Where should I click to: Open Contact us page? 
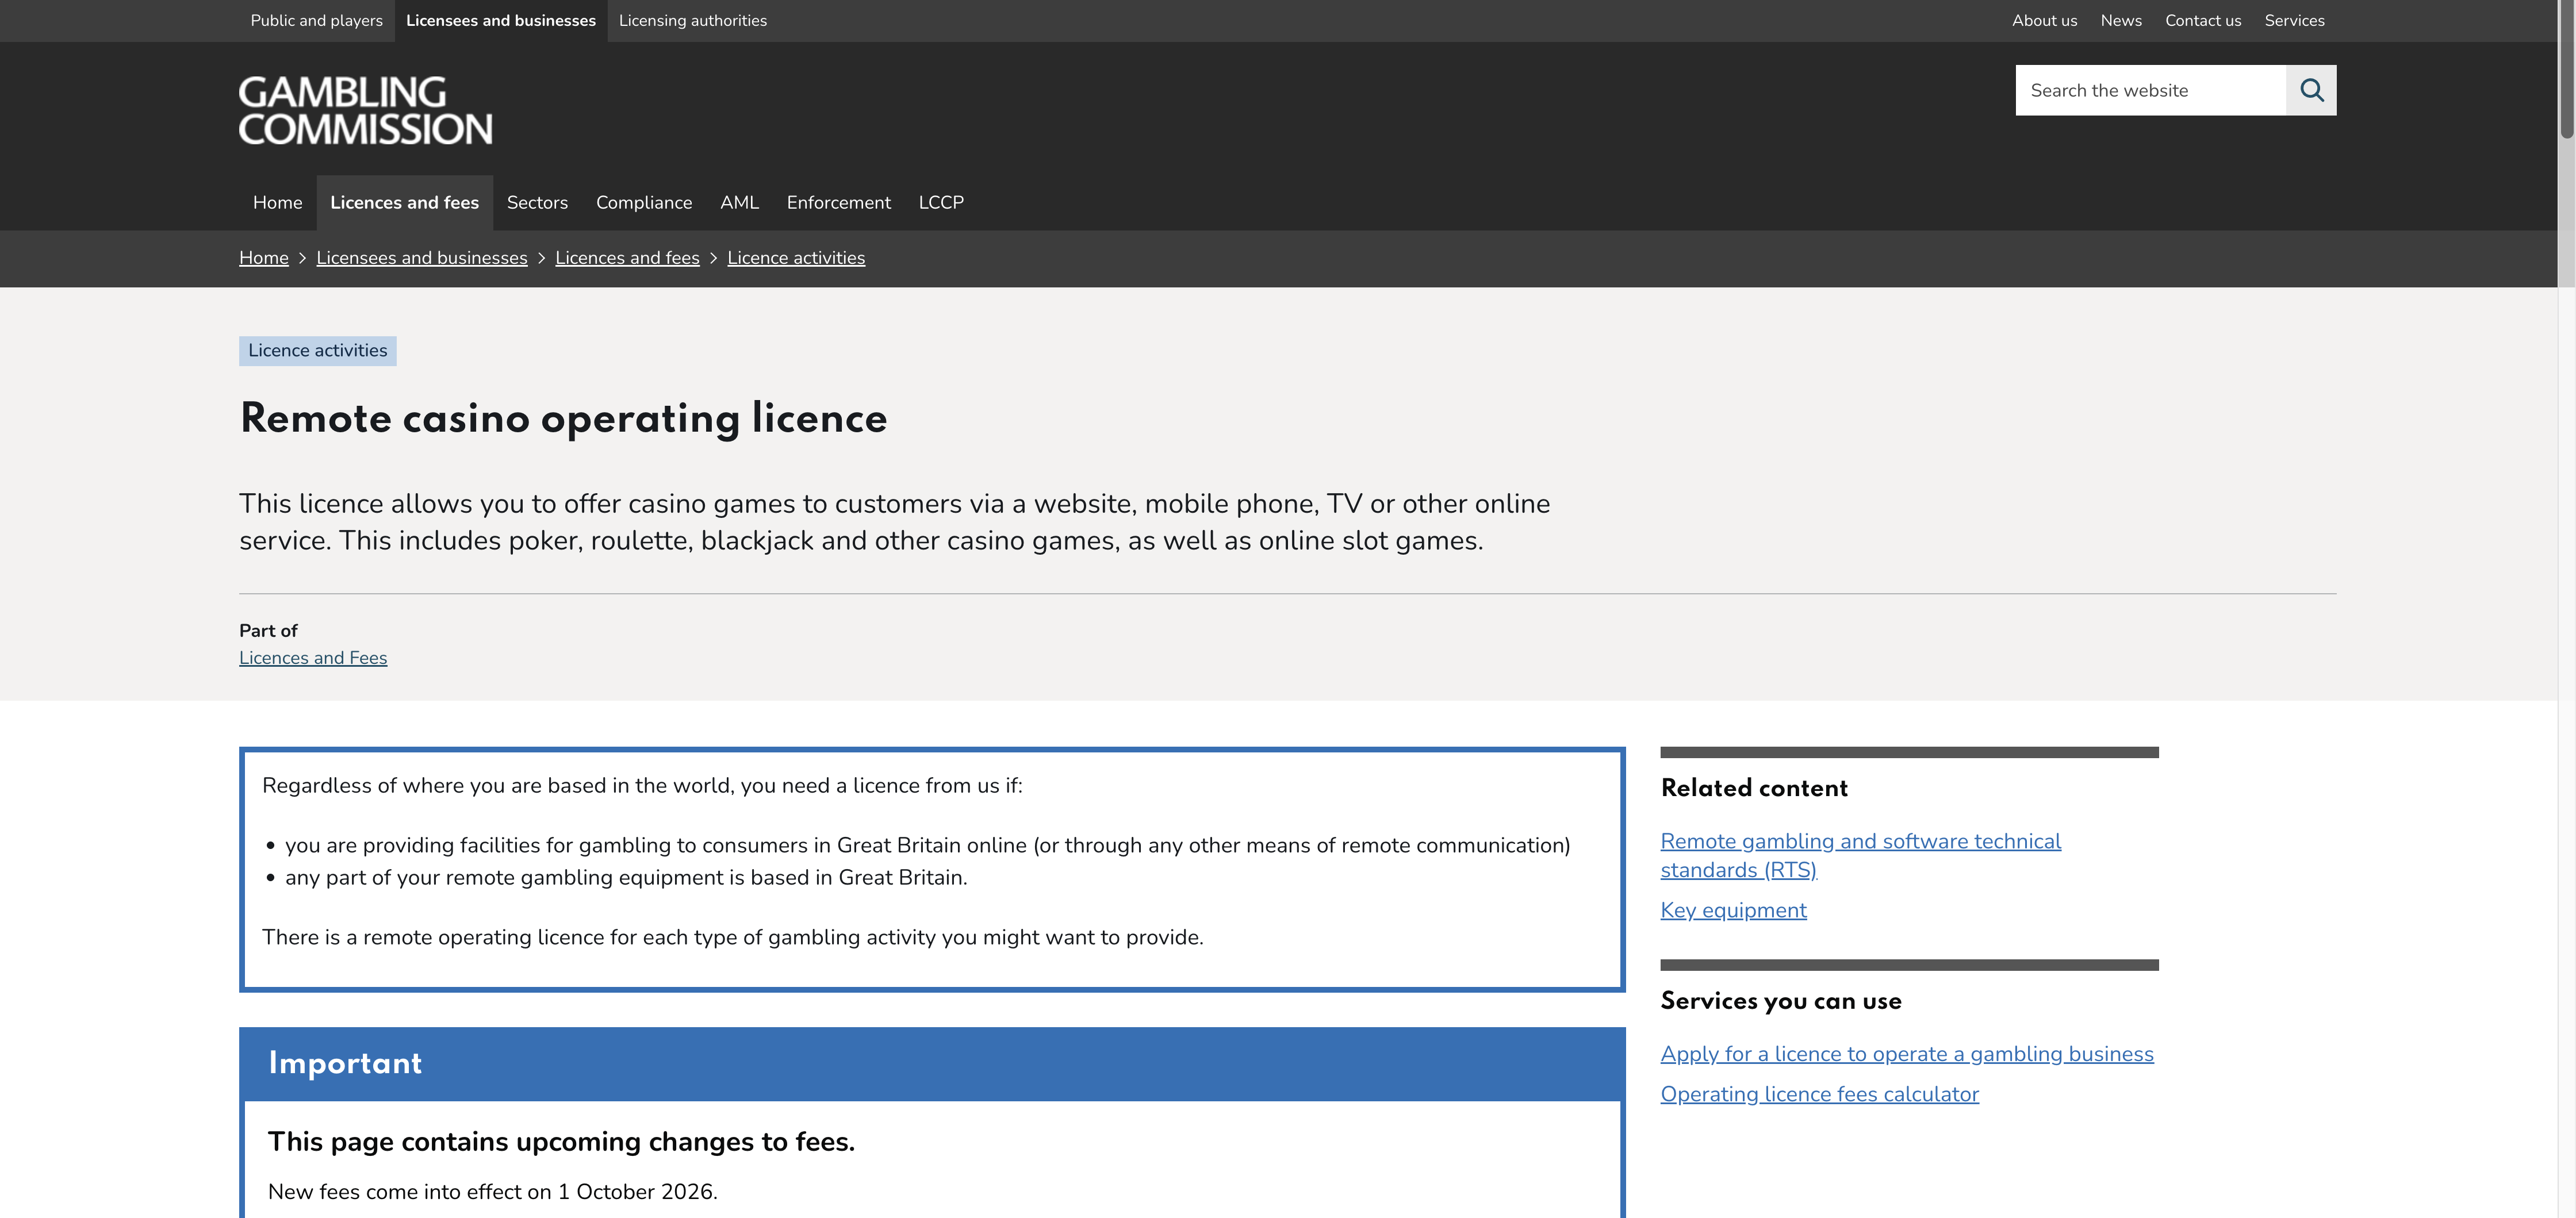tap(2203, 20)
